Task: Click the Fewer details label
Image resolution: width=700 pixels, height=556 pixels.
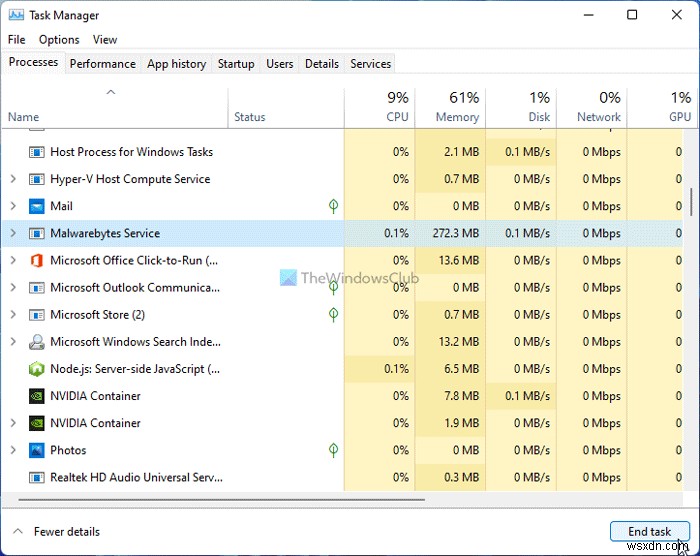Action: (67, 532)
